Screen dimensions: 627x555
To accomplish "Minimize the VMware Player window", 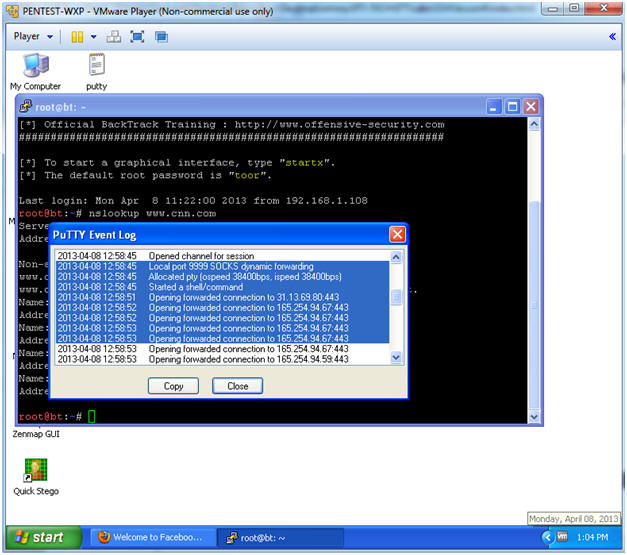I will pyautogui.click(x=553, y=9).
